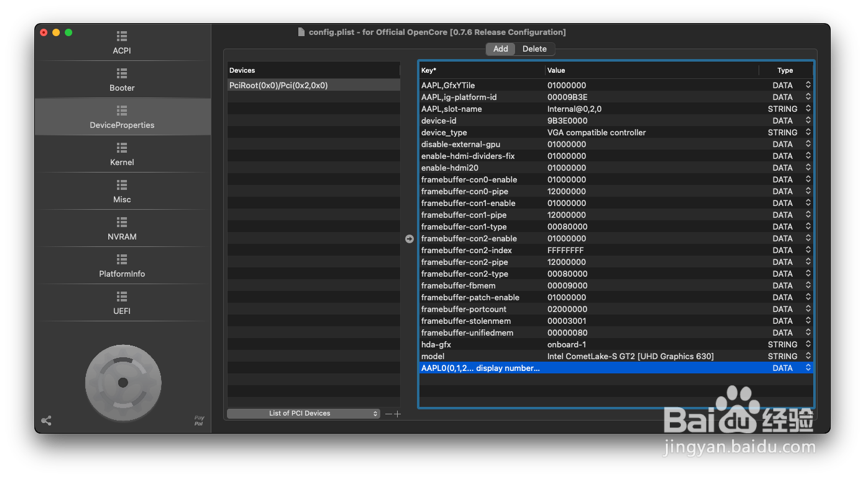This screenshot has height=477, width=864.
Task: Sort by the Value column header
Action: tap(651, 71)
